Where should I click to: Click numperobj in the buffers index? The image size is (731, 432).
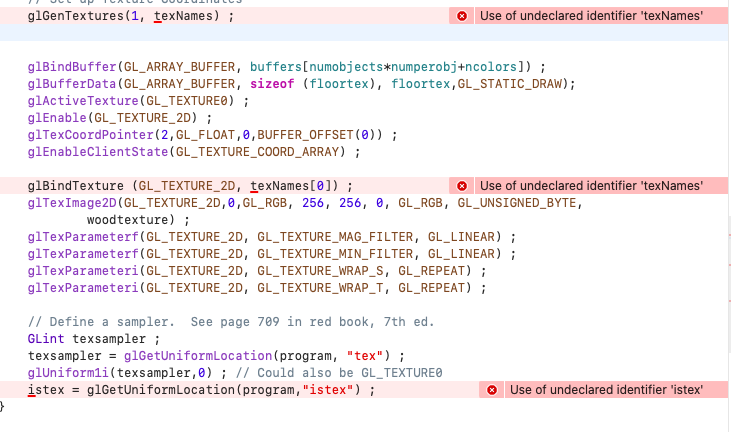point(424,67)
